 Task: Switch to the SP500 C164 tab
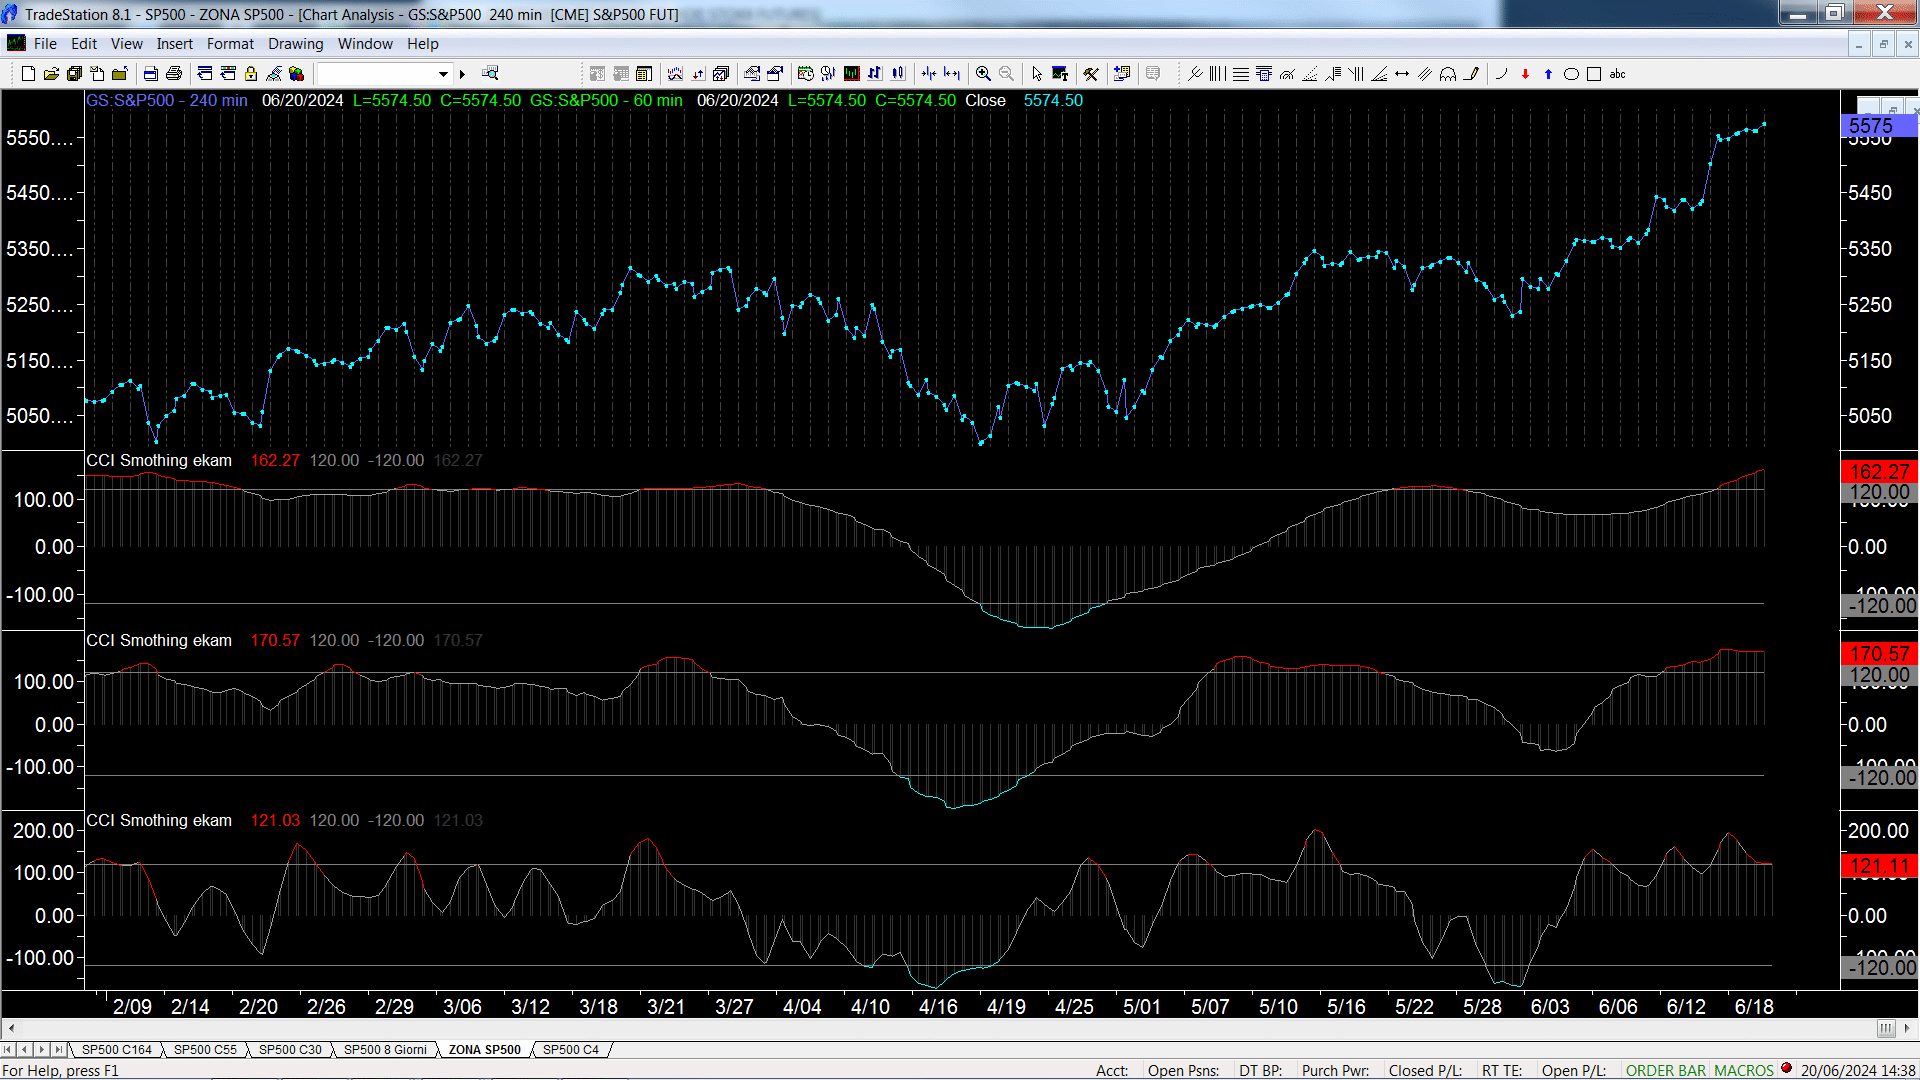coord(117,1050)
